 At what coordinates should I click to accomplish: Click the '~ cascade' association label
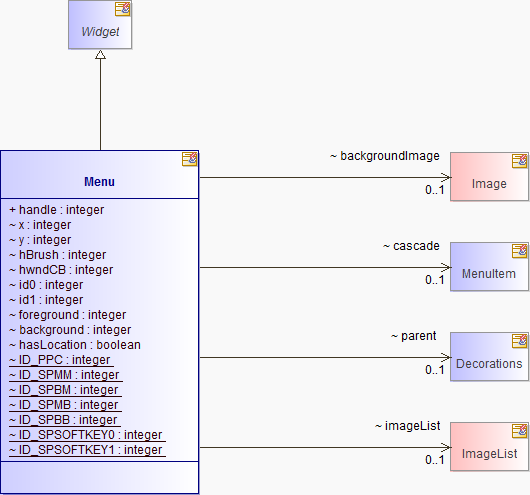click(411, 246)
